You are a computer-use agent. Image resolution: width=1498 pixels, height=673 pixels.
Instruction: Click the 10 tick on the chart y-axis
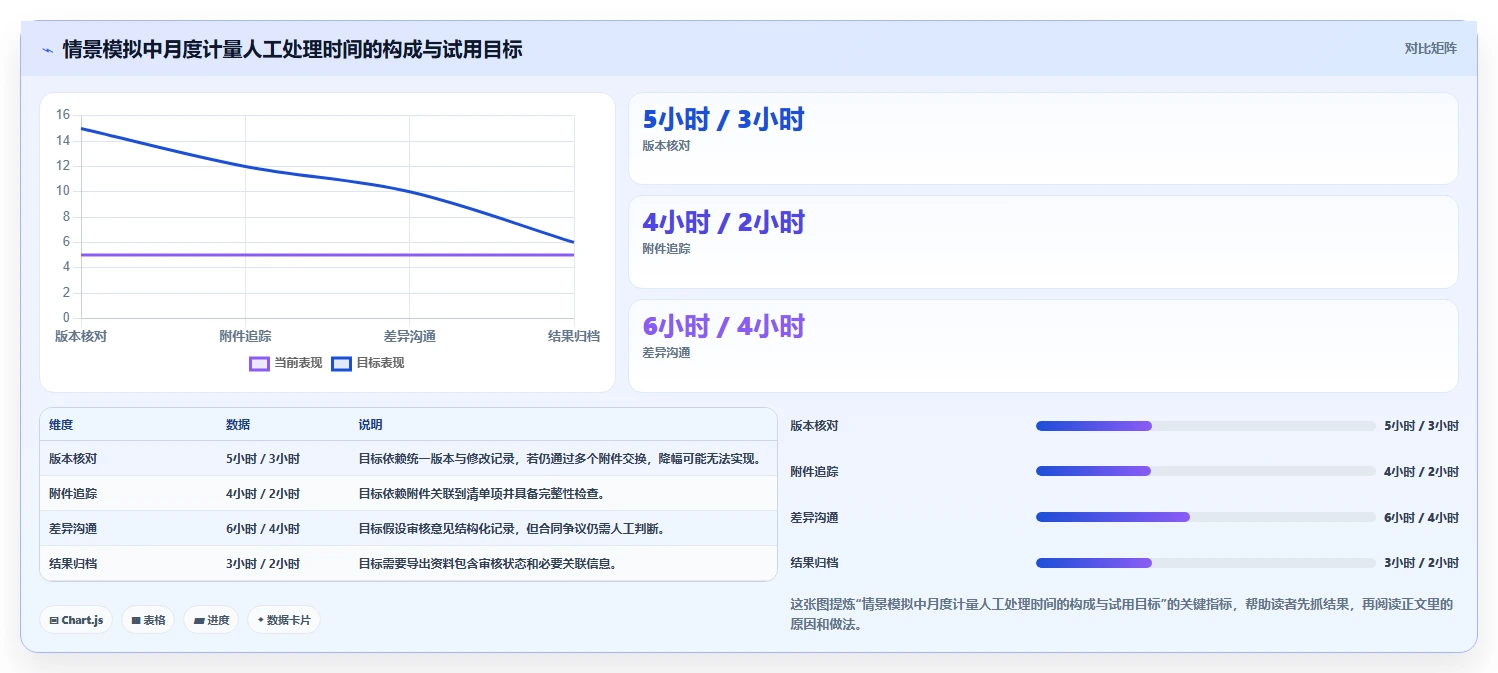point(63,191)
